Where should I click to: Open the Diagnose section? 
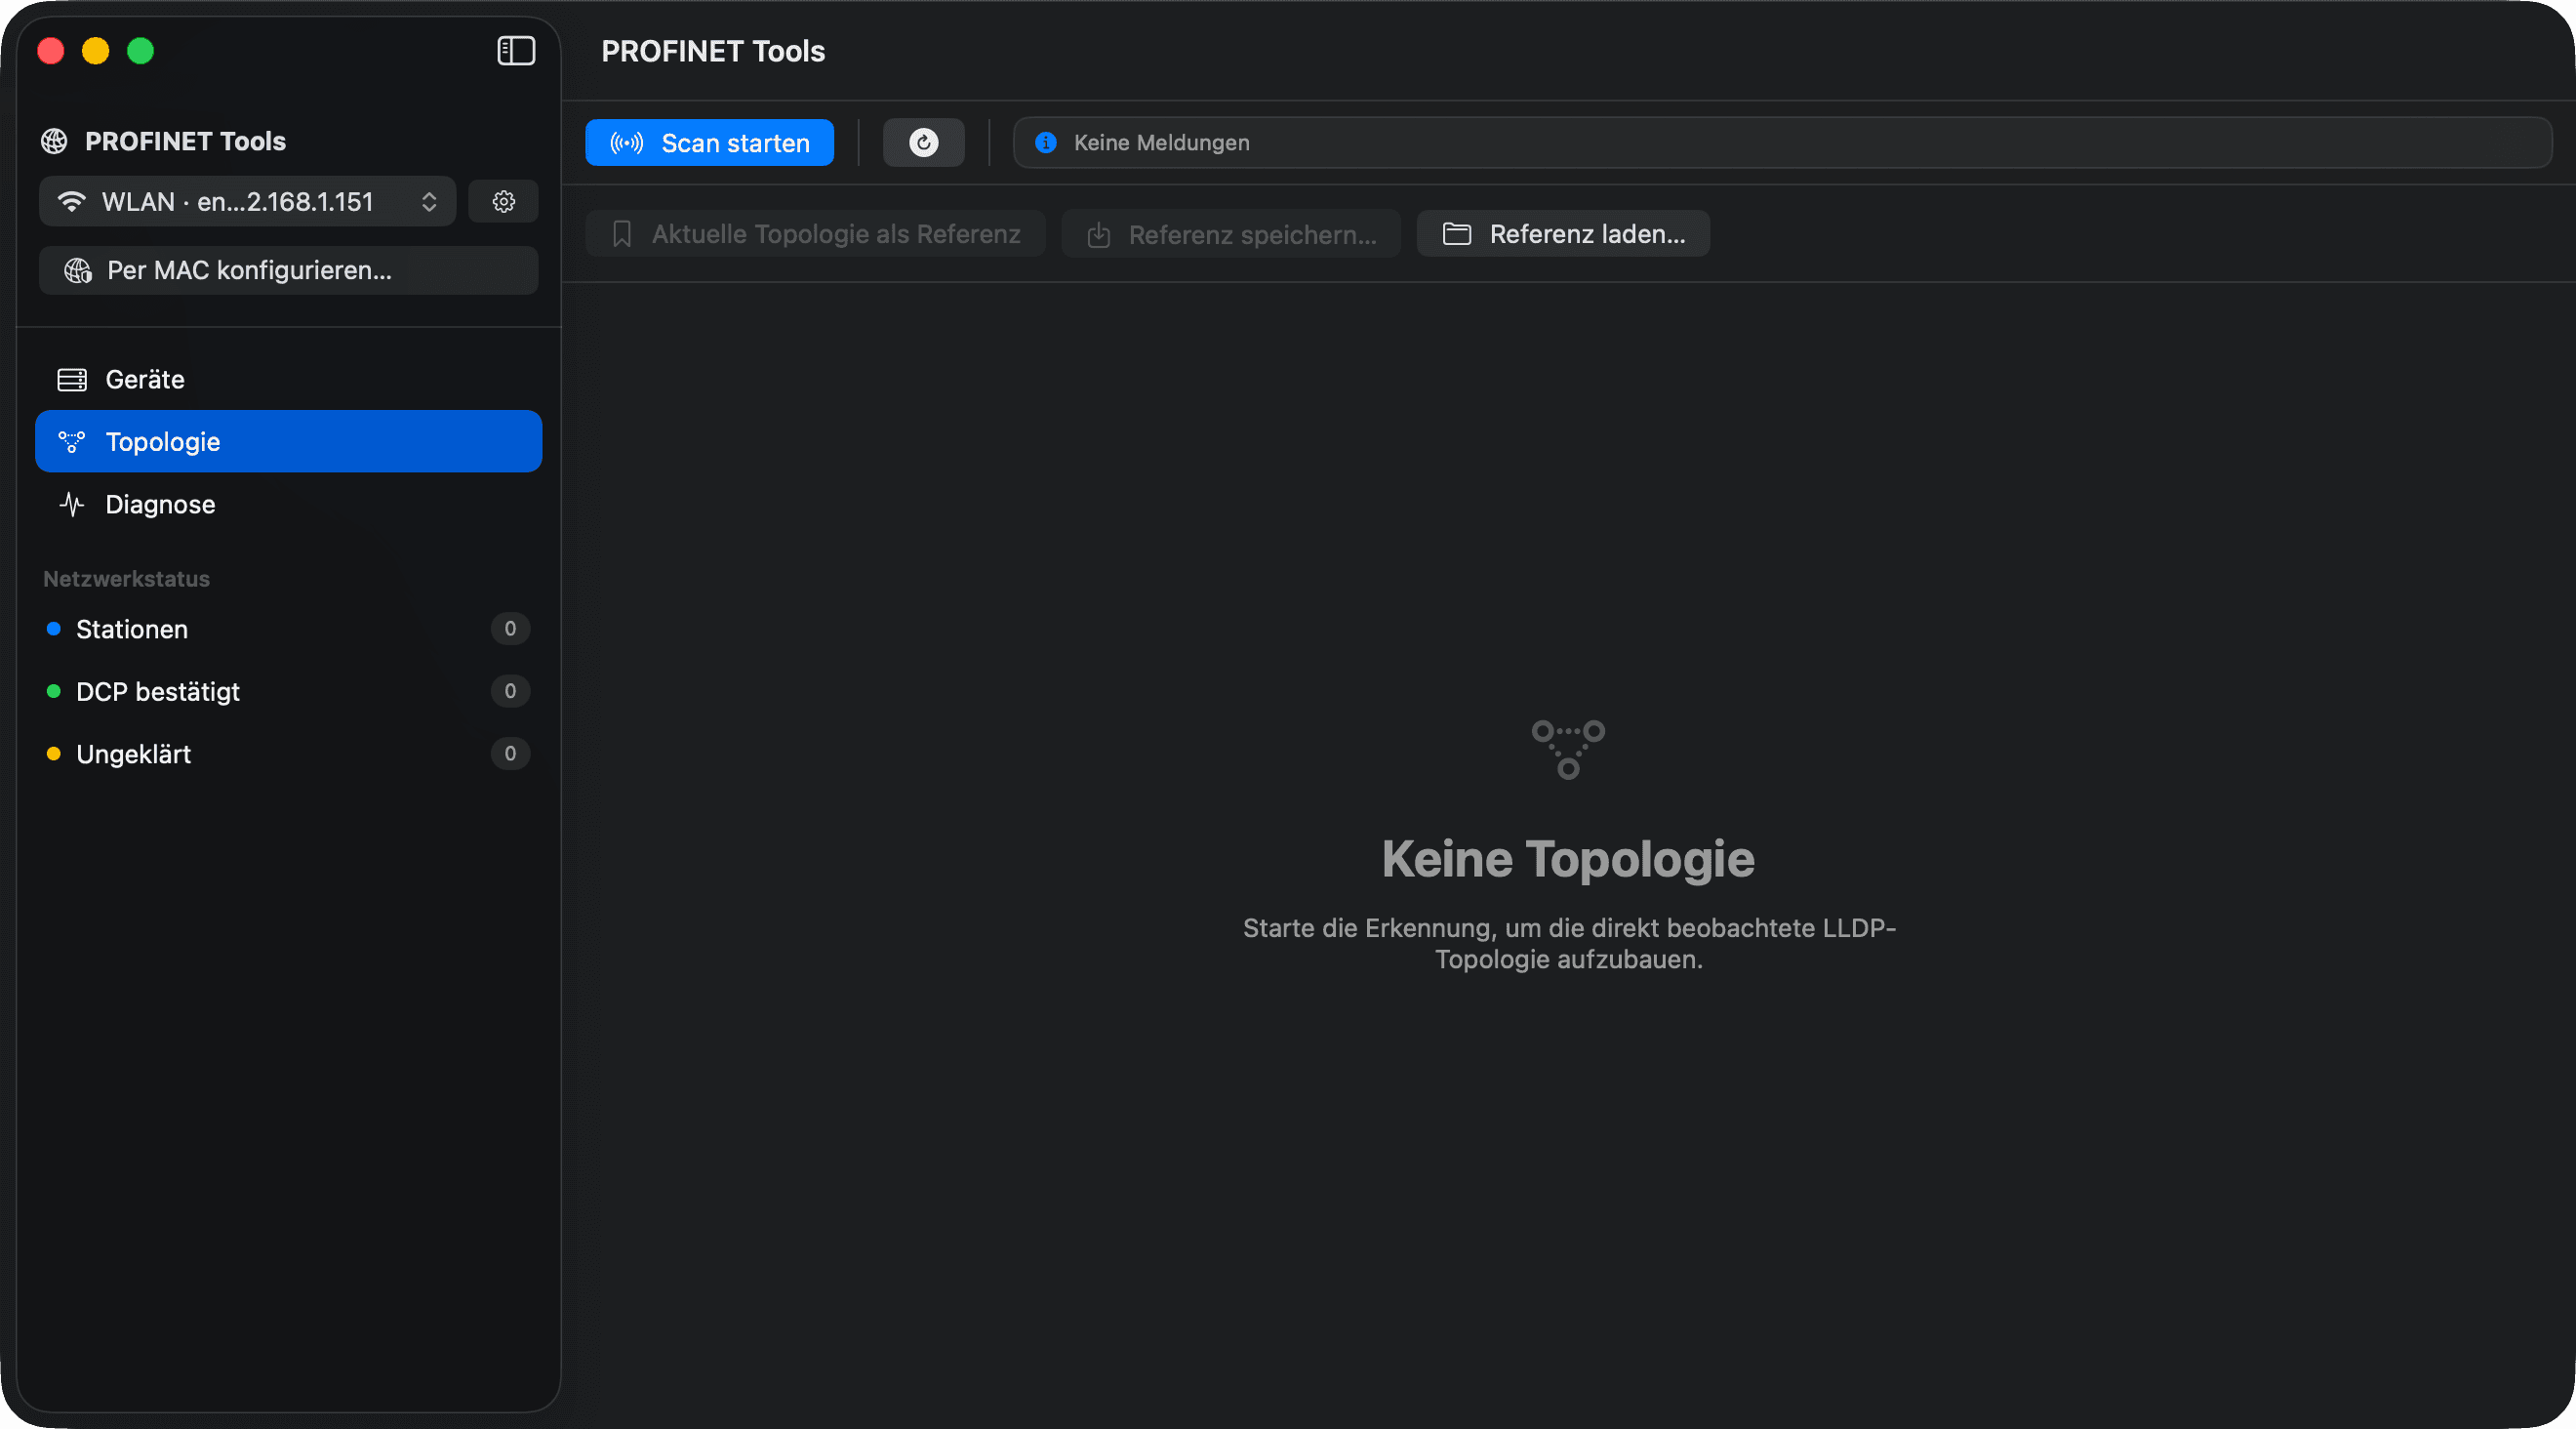pyautogui.click(x=288, y=504)
